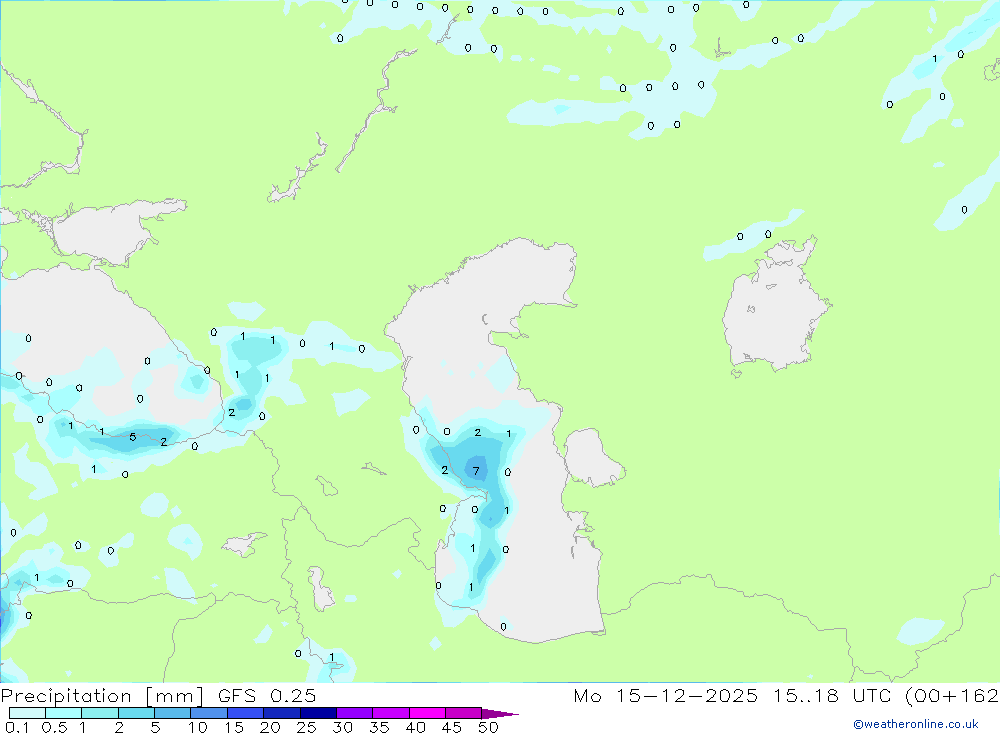Click legend swatch between 10 and 15

209,713
